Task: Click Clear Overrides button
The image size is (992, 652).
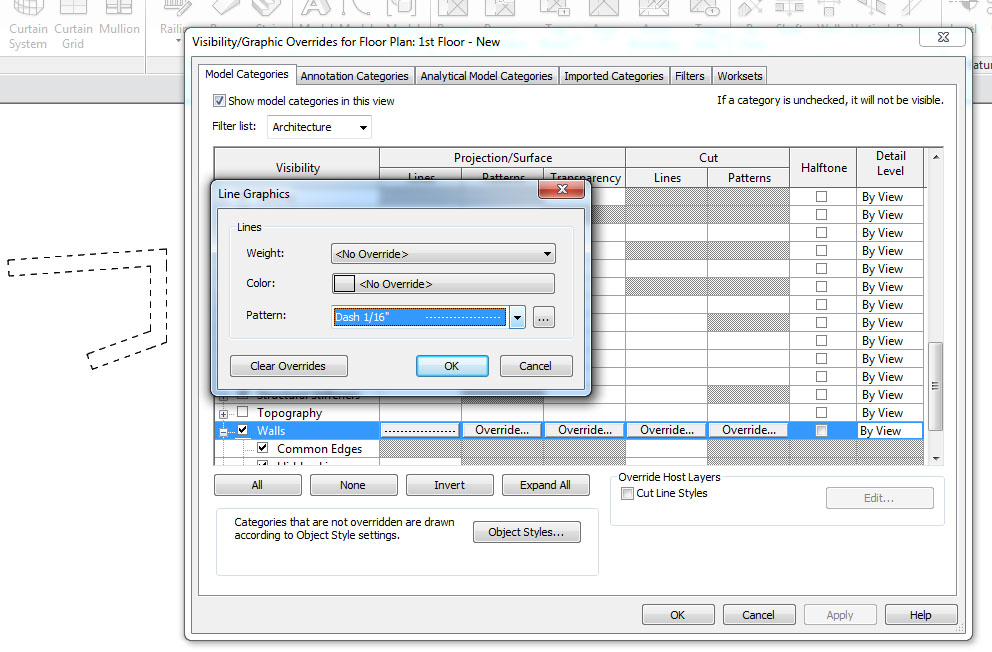Action: [x=288, y=366]
